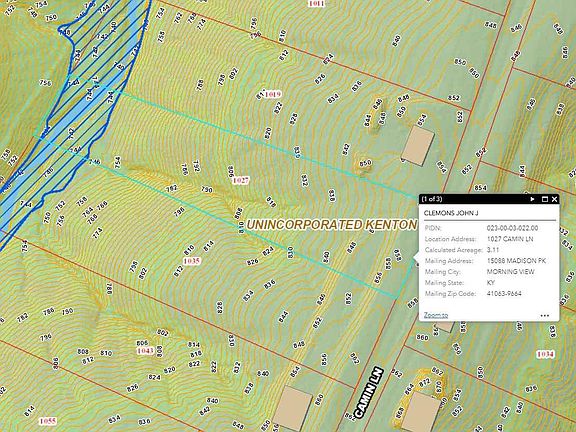Image resolution: width=576 pixels, height=432 pixels.
Task: Select mailing address 15088 MADISON PK
Action: pos(516,261)
